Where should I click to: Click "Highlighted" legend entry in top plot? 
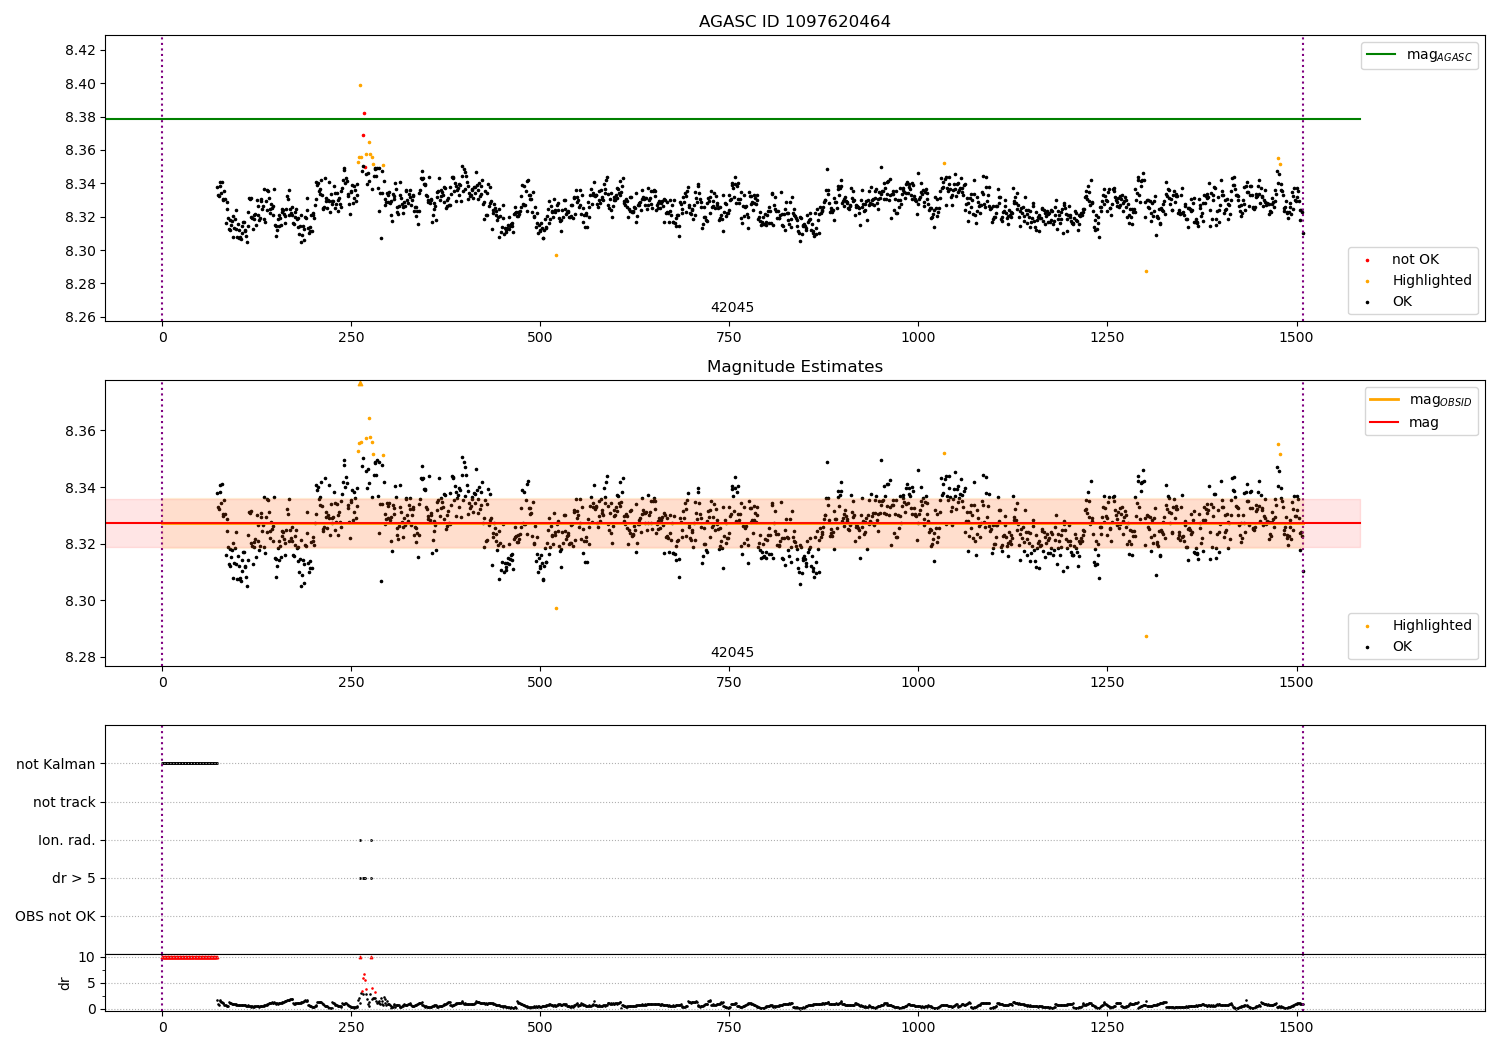[1432, 280]
